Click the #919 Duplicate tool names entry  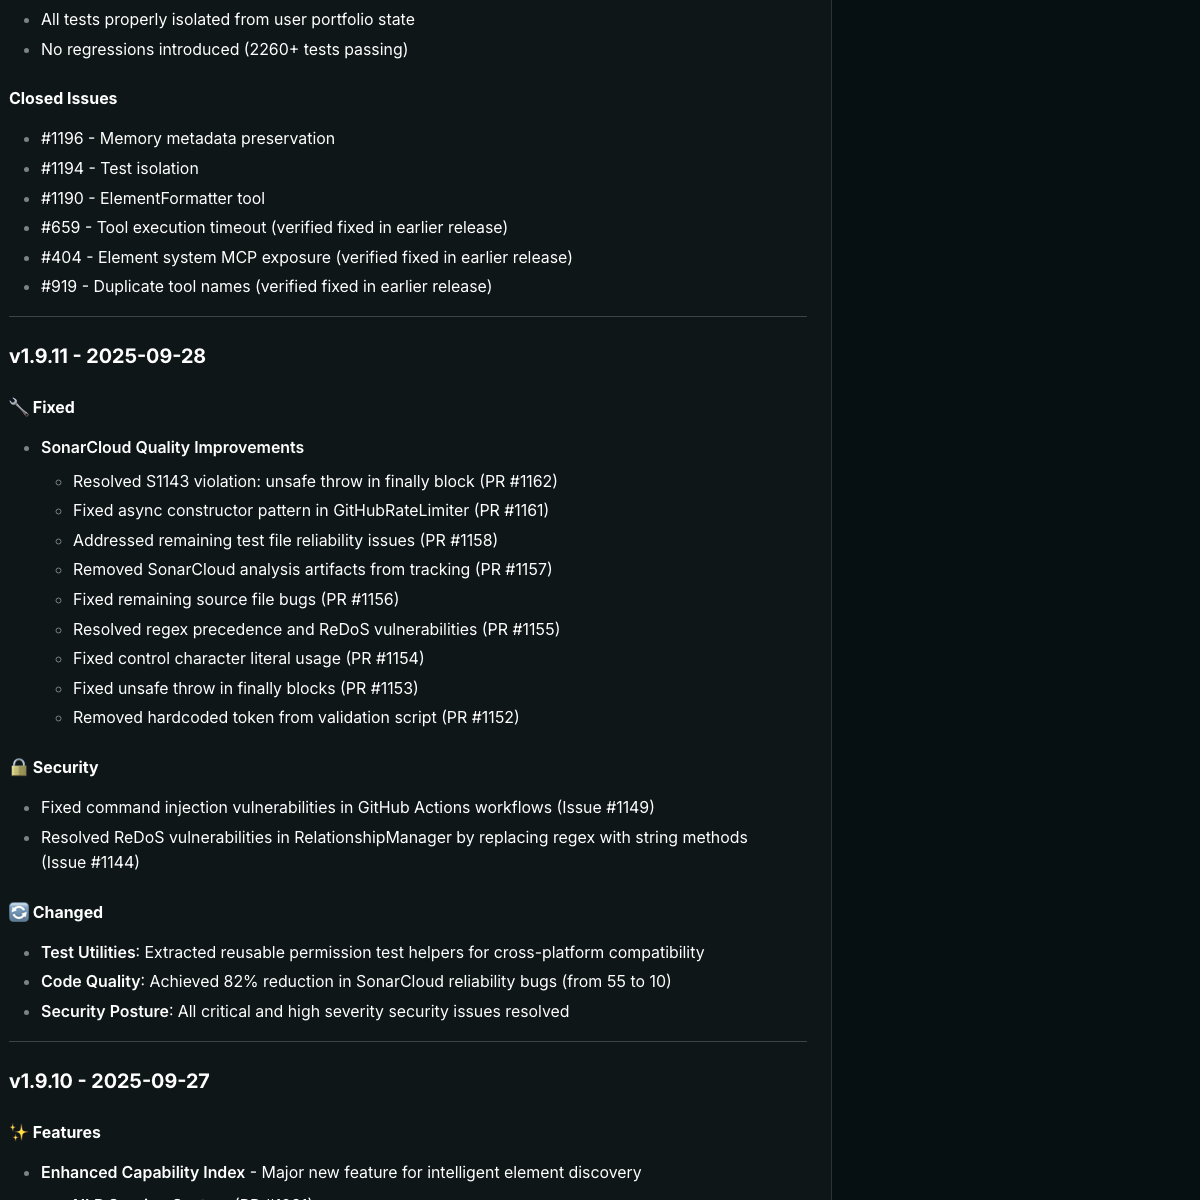266,286
